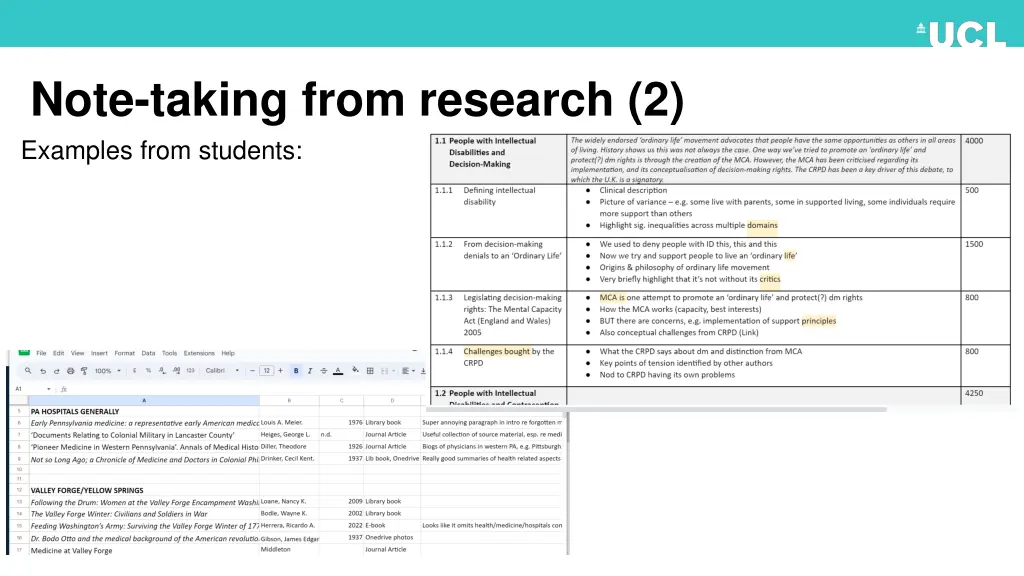The image size is (1024, 576).
Task: Click the merge cells icon
Action: 385,371
